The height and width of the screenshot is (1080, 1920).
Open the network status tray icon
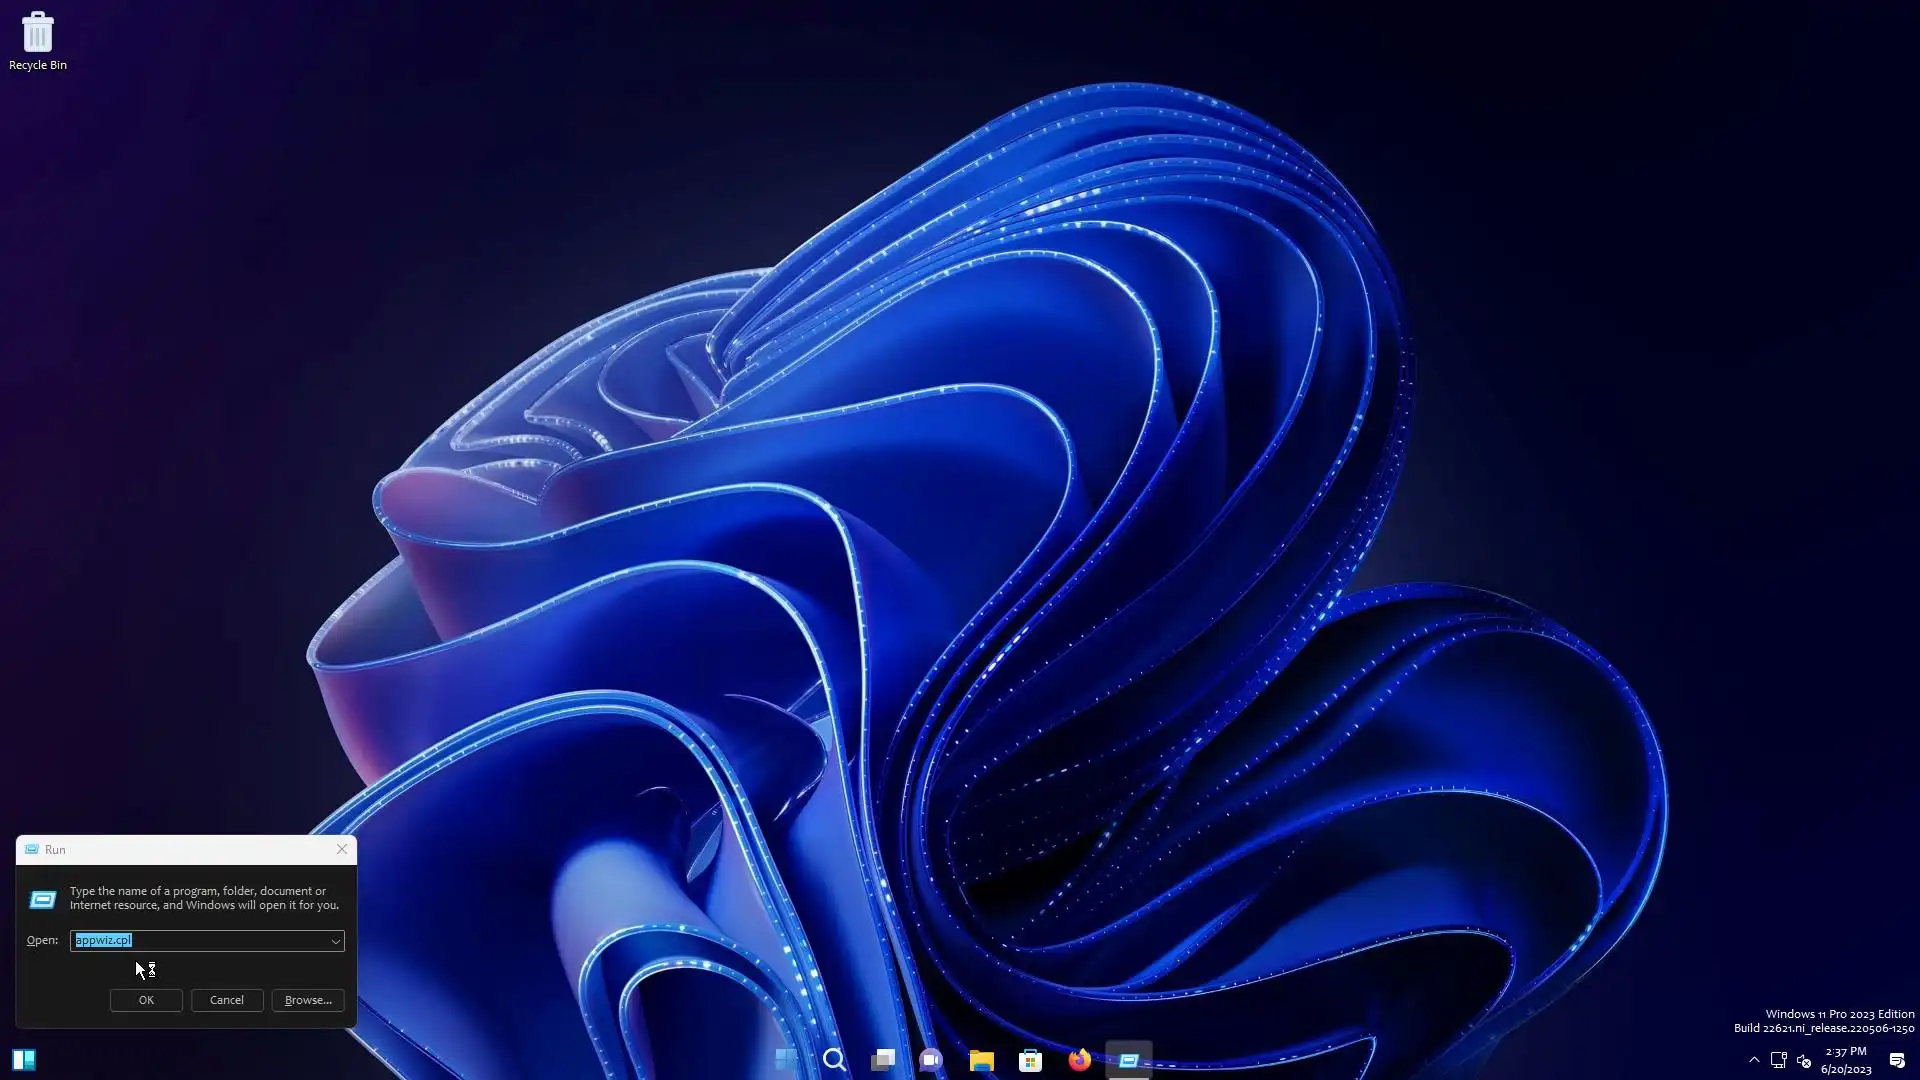point(1779,1060)
